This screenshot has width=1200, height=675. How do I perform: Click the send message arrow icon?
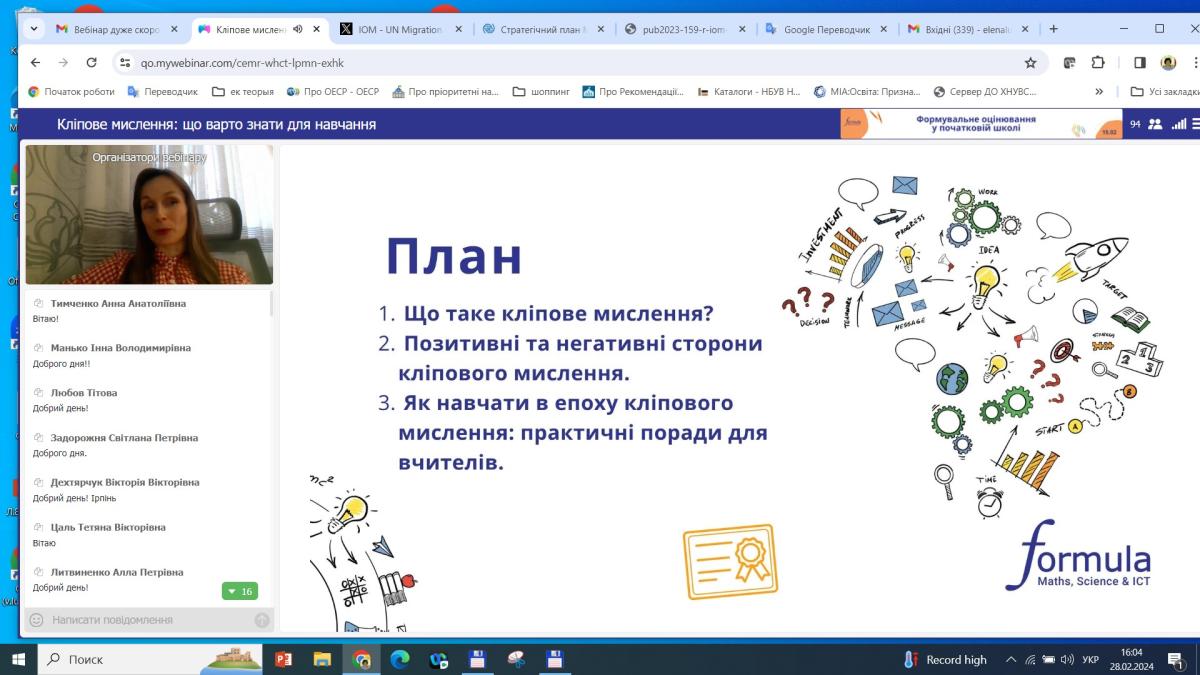tap(261, 620)
